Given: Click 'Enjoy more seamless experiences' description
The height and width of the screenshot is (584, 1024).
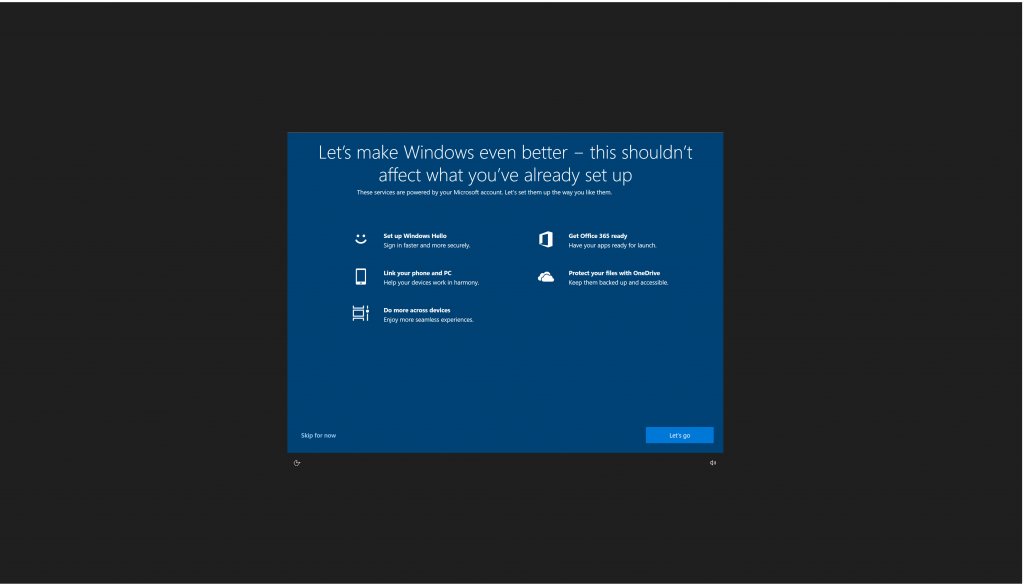Looking at the screenshot, I should (428, 320).
